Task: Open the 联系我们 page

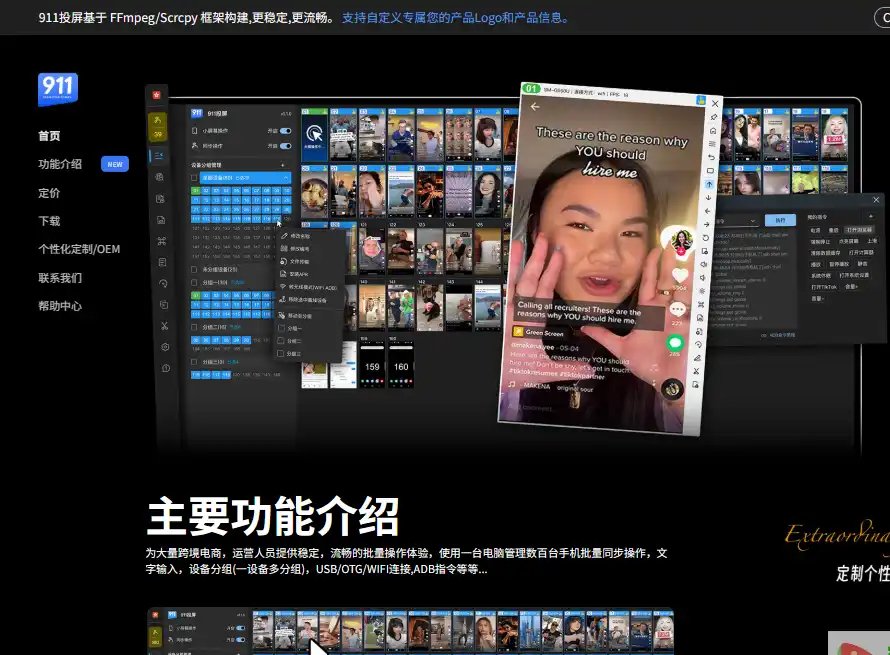Action: click(x=60, y=278)
